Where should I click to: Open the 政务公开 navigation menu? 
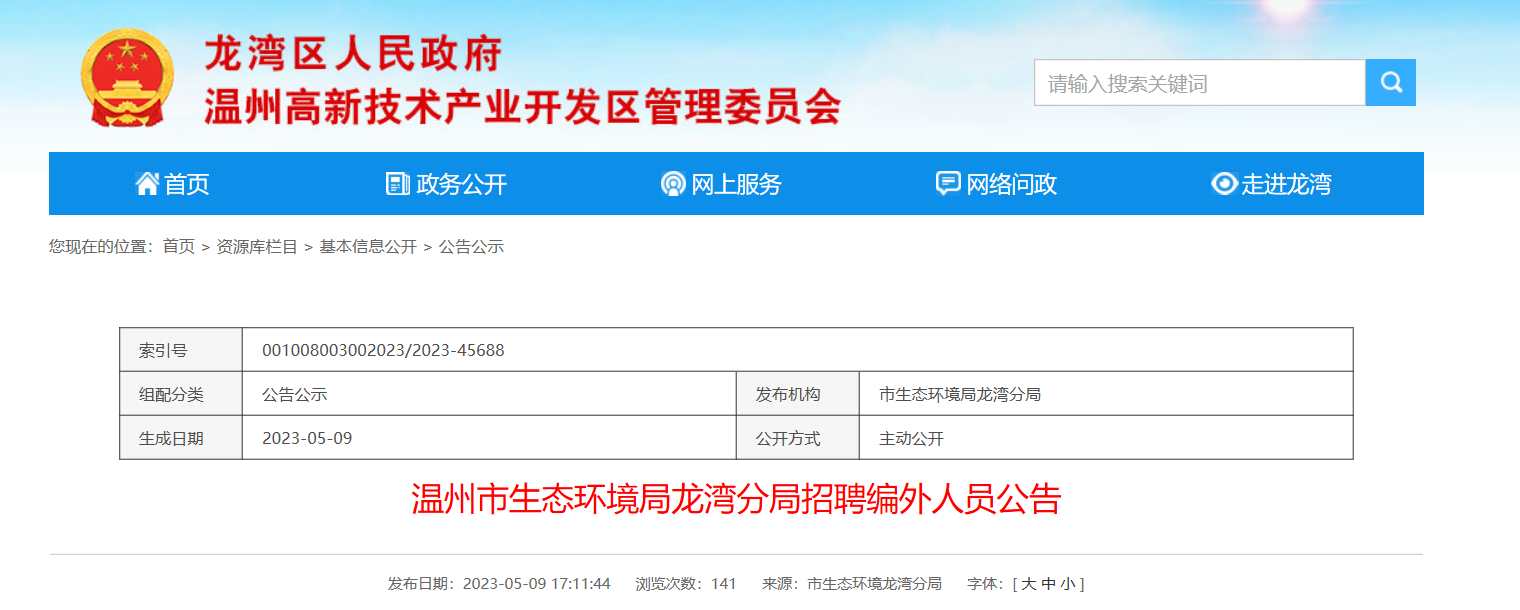coord(461,184)
